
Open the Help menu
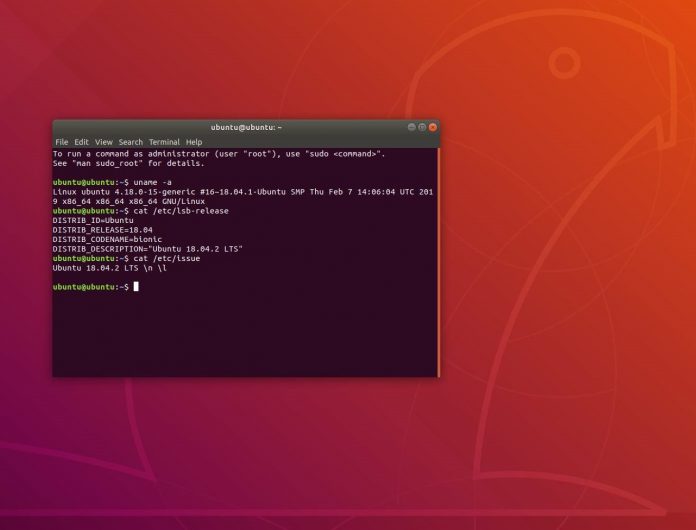pyautogui.click(x=194, y=142)
